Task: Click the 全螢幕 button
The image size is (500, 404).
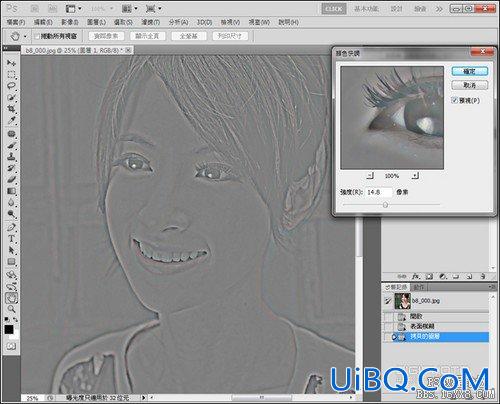Action: (x=189, y=36)
